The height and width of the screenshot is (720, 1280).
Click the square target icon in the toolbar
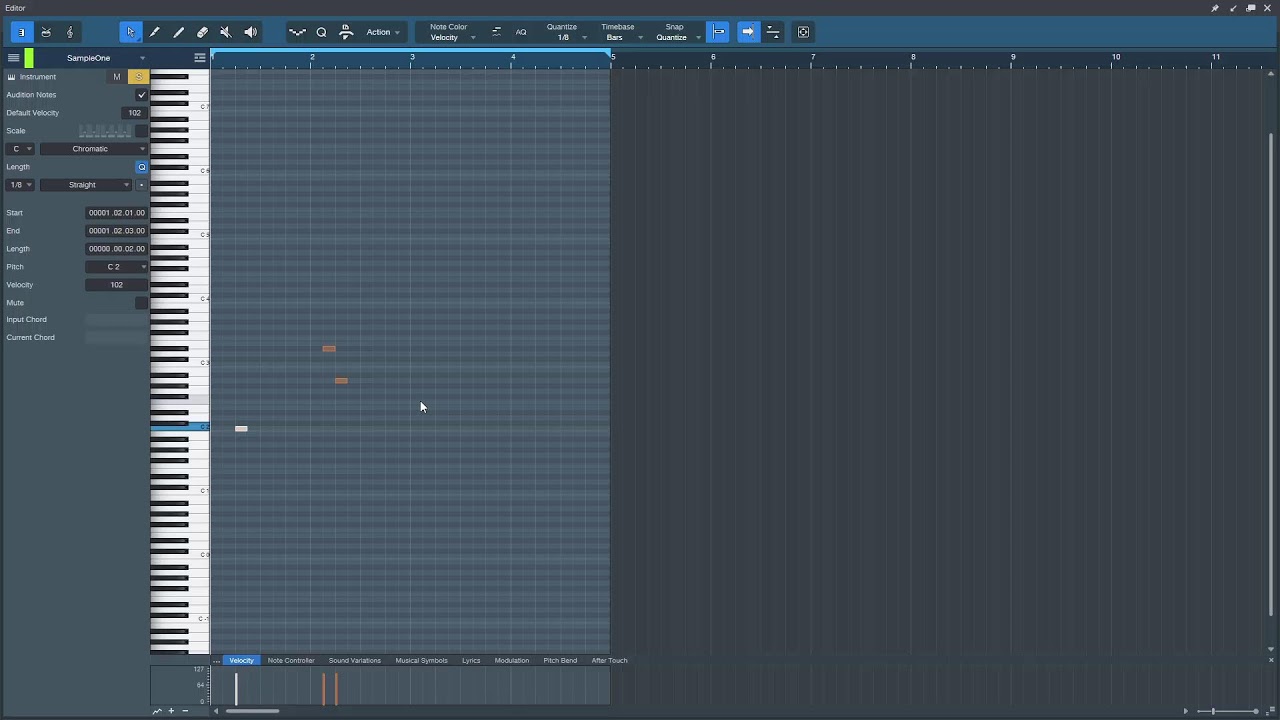click(803, 32)
